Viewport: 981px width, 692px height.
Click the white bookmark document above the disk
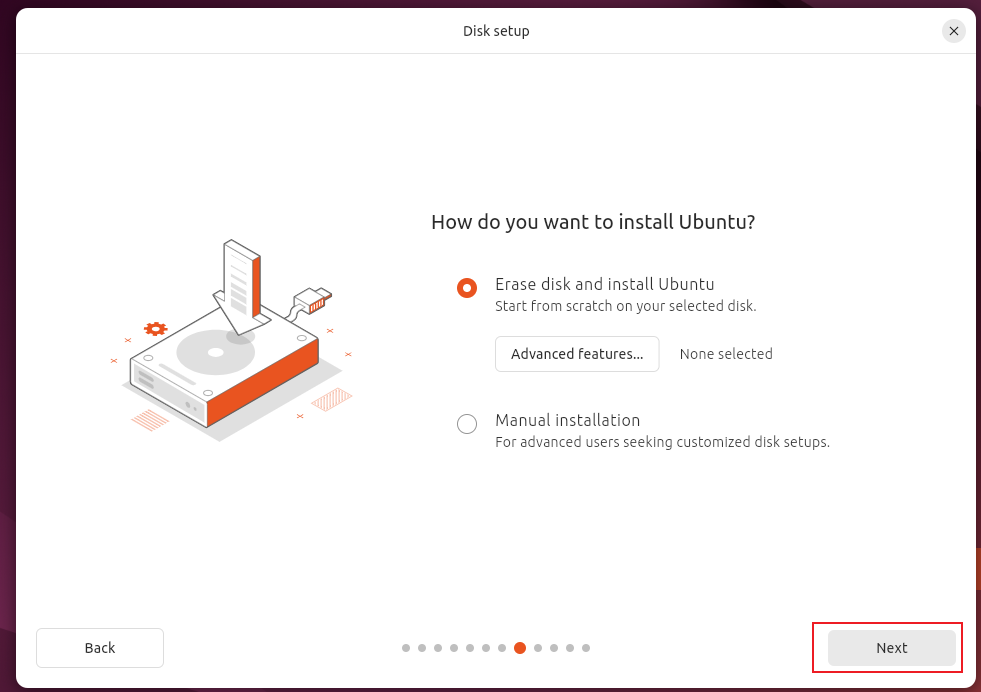(x=241, y=282)
